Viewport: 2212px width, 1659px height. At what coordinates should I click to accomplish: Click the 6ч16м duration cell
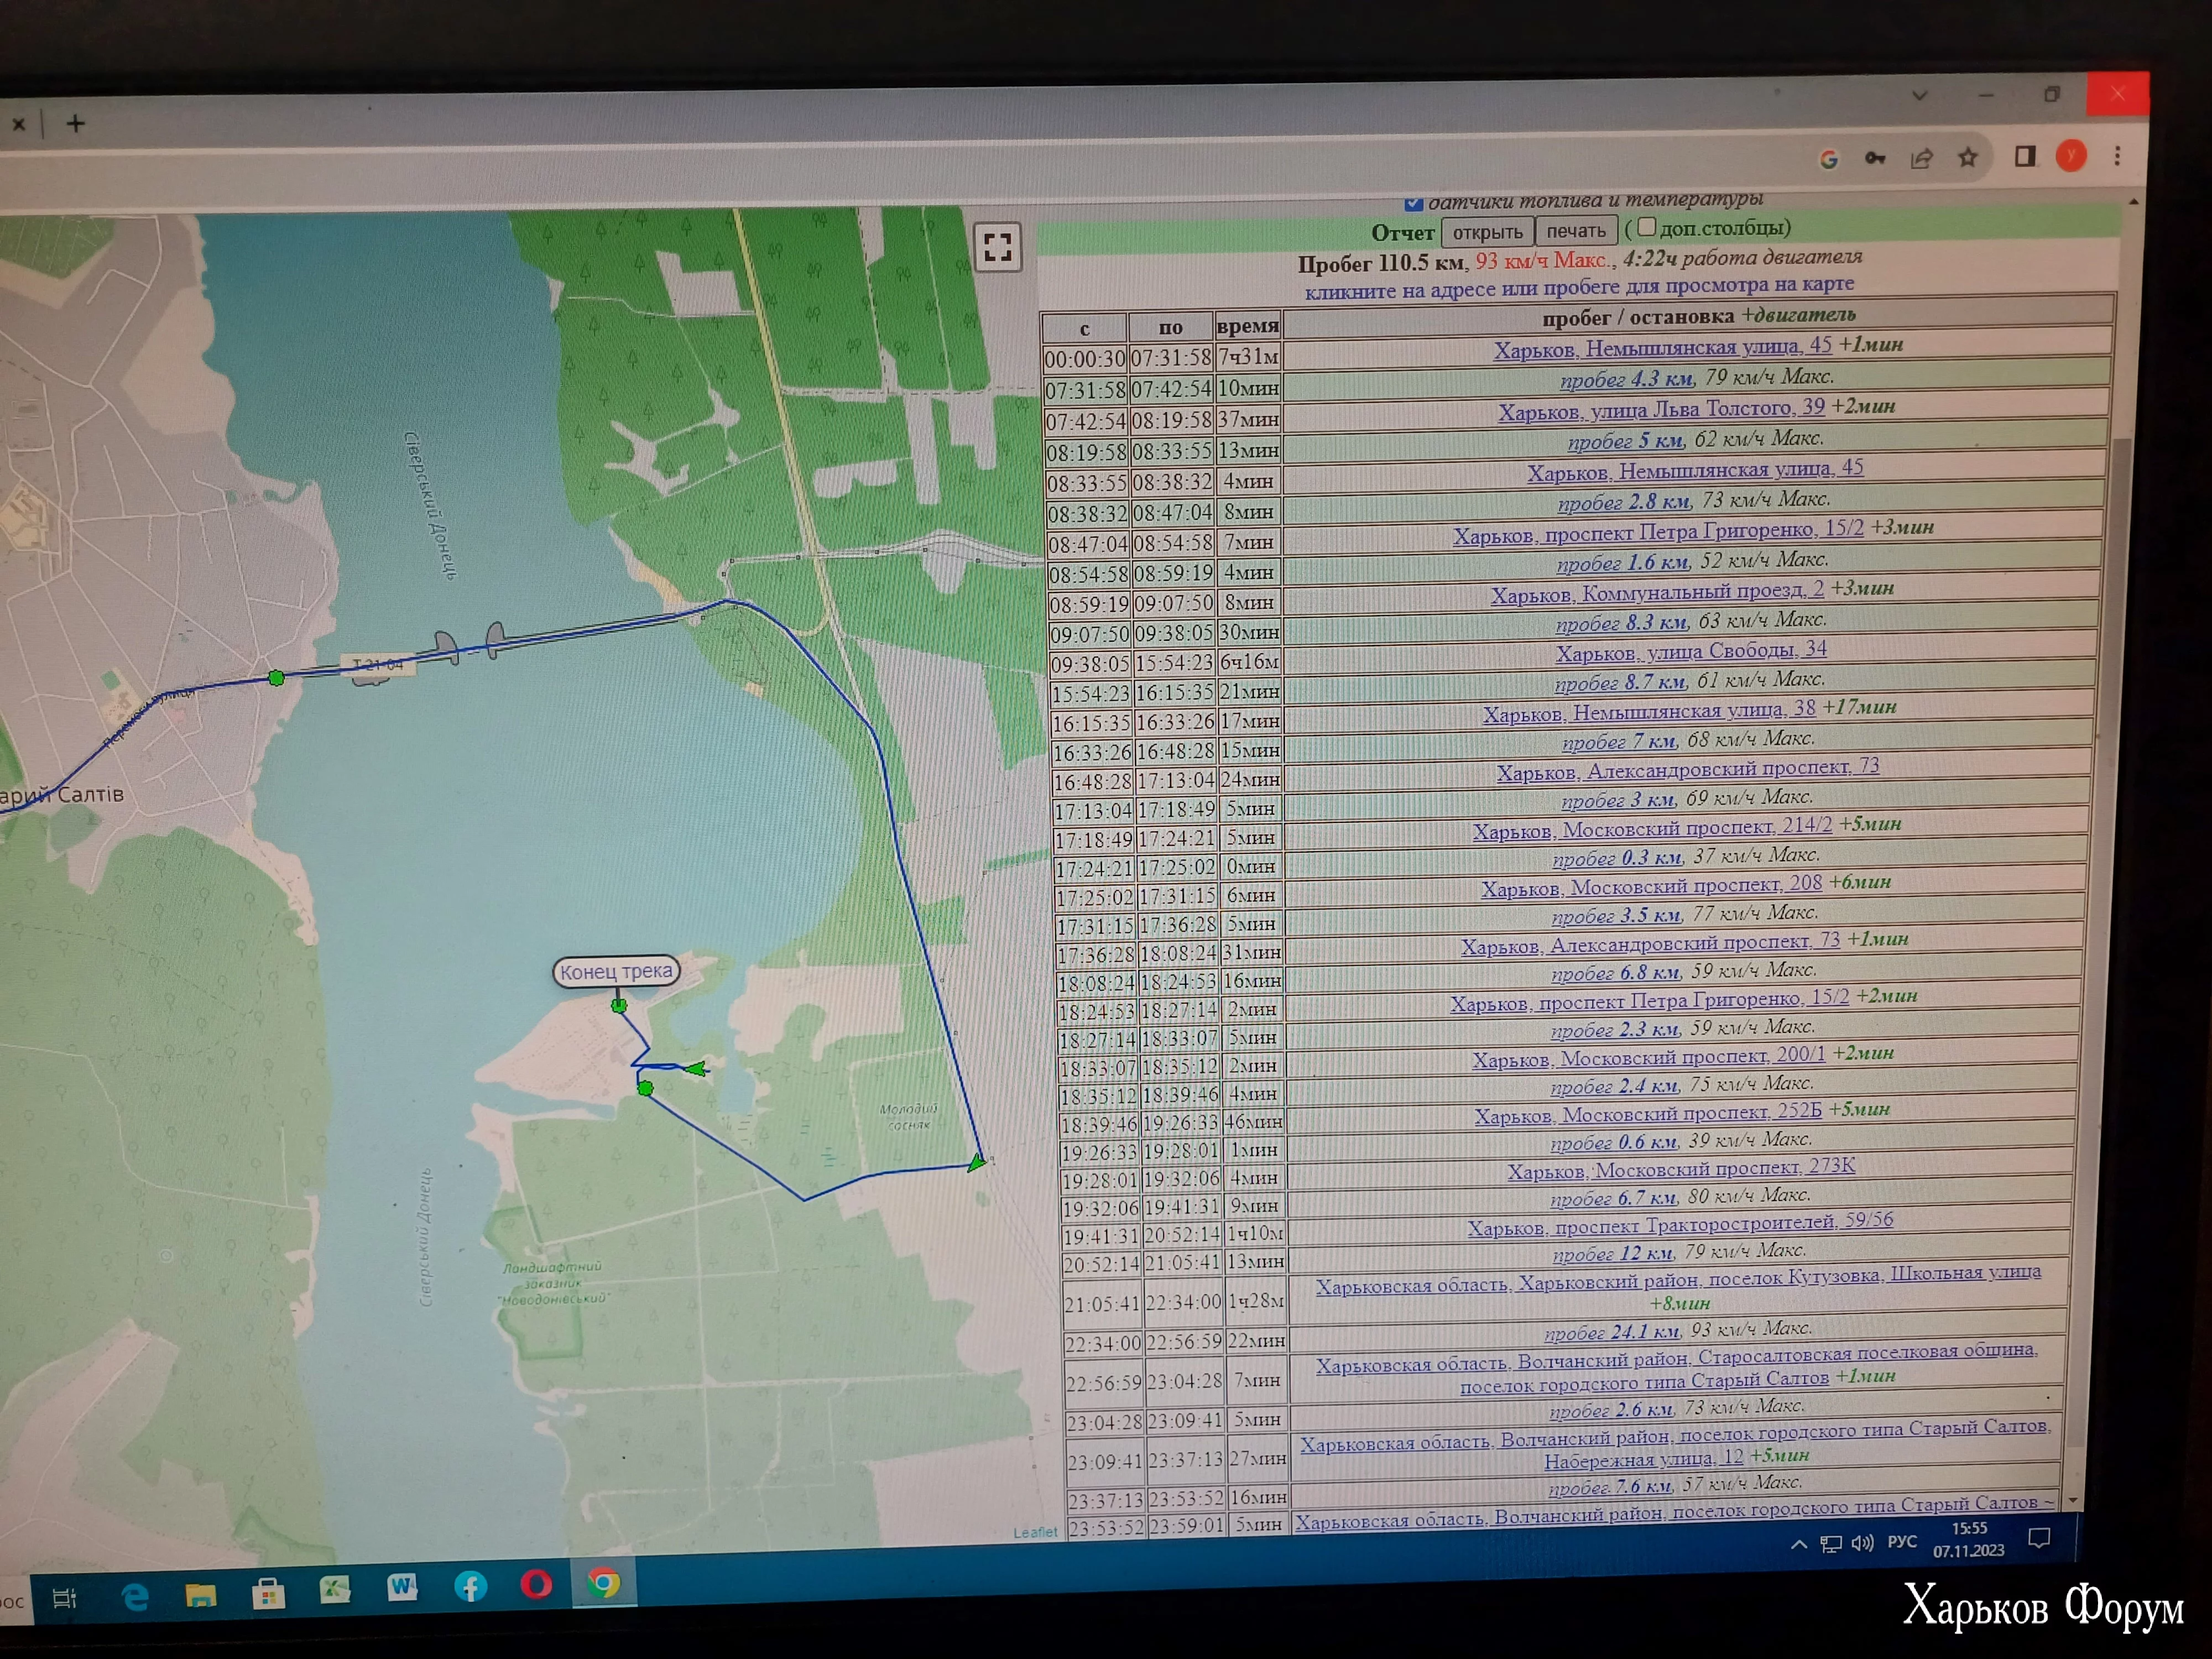(1249, 662)
